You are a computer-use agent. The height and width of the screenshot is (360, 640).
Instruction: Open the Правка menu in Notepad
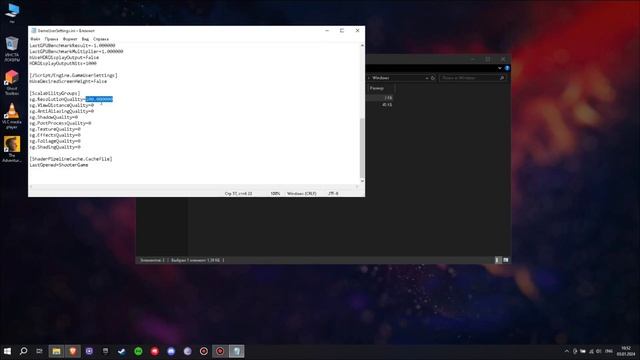click(51, 39)
